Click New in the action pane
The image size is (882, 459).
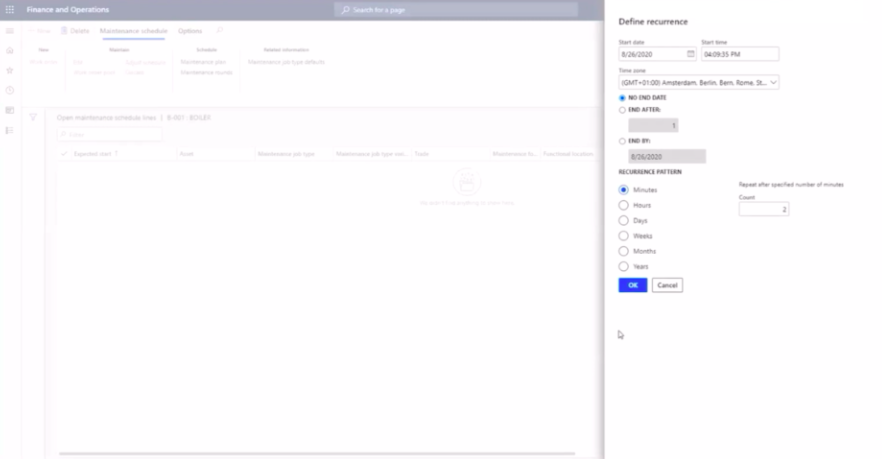click(x=40, y=31)
